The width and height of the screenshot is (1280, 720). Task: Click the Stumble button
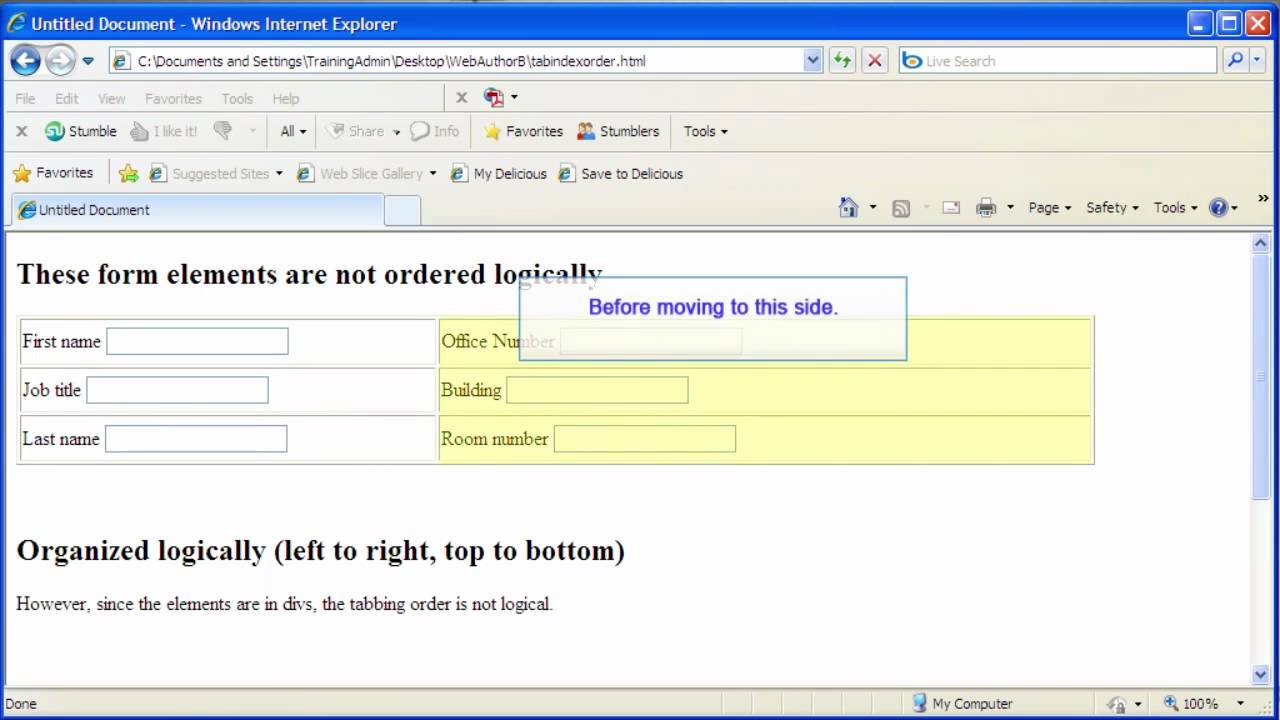(81, 131)
